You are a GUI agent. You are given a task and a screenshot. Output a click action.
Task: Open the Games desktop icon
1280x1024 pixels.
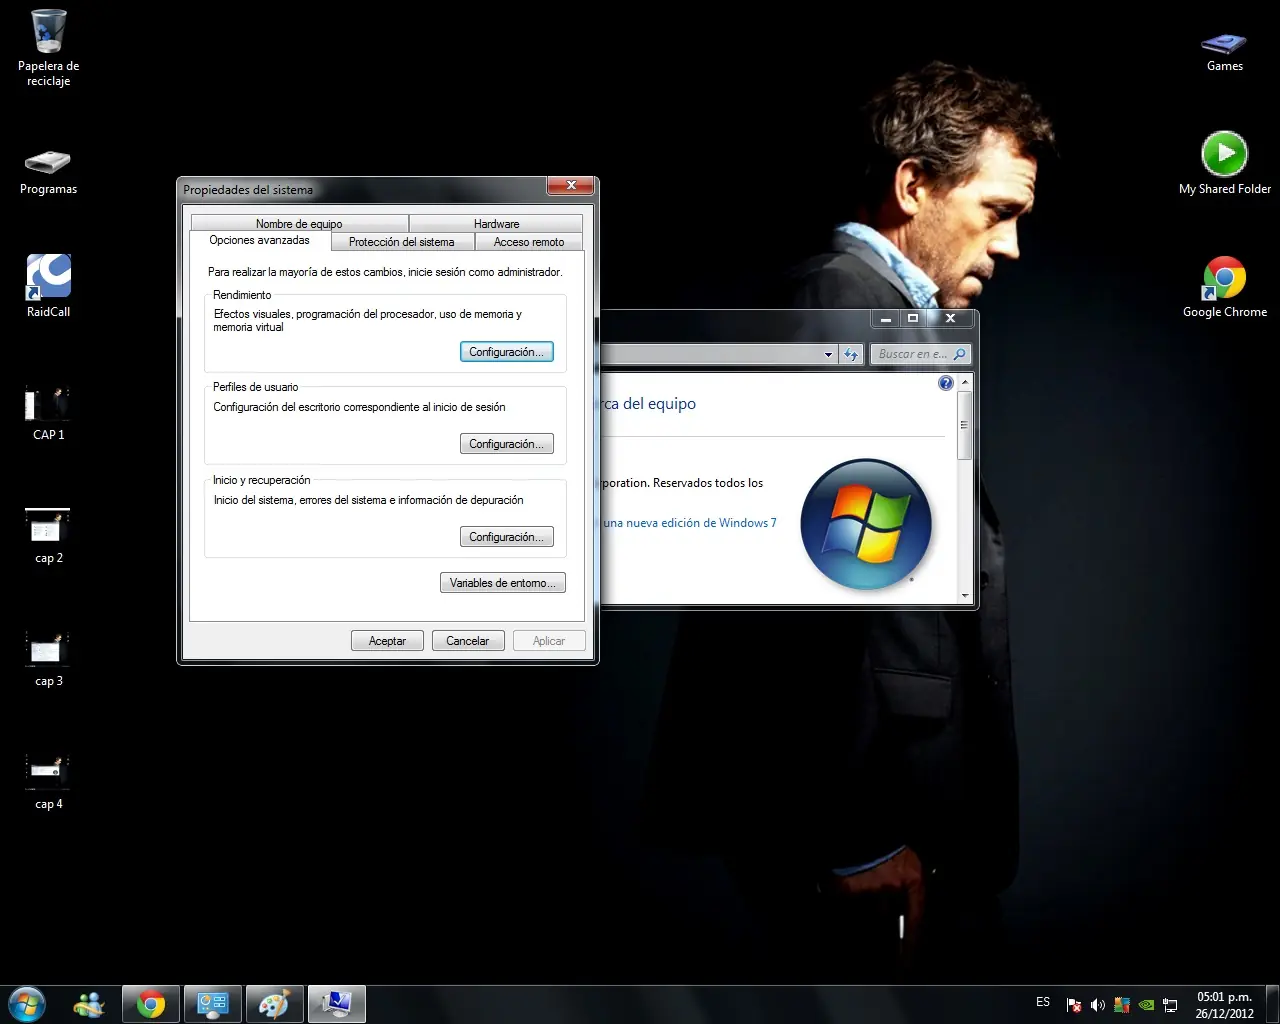(1224, 44)
